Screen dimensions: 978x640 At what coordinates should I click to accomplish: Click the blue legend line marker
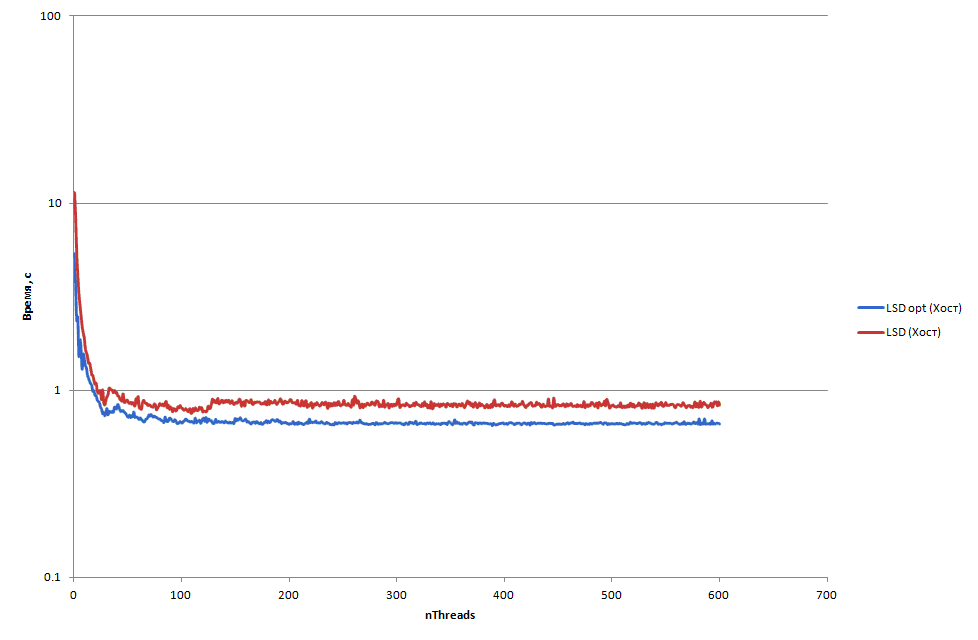(871, 308)
